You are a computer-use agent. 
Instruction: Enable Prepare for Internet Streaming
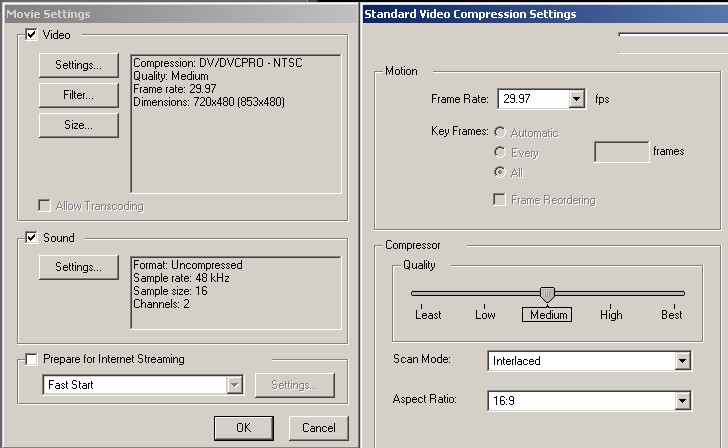[31, 359]
